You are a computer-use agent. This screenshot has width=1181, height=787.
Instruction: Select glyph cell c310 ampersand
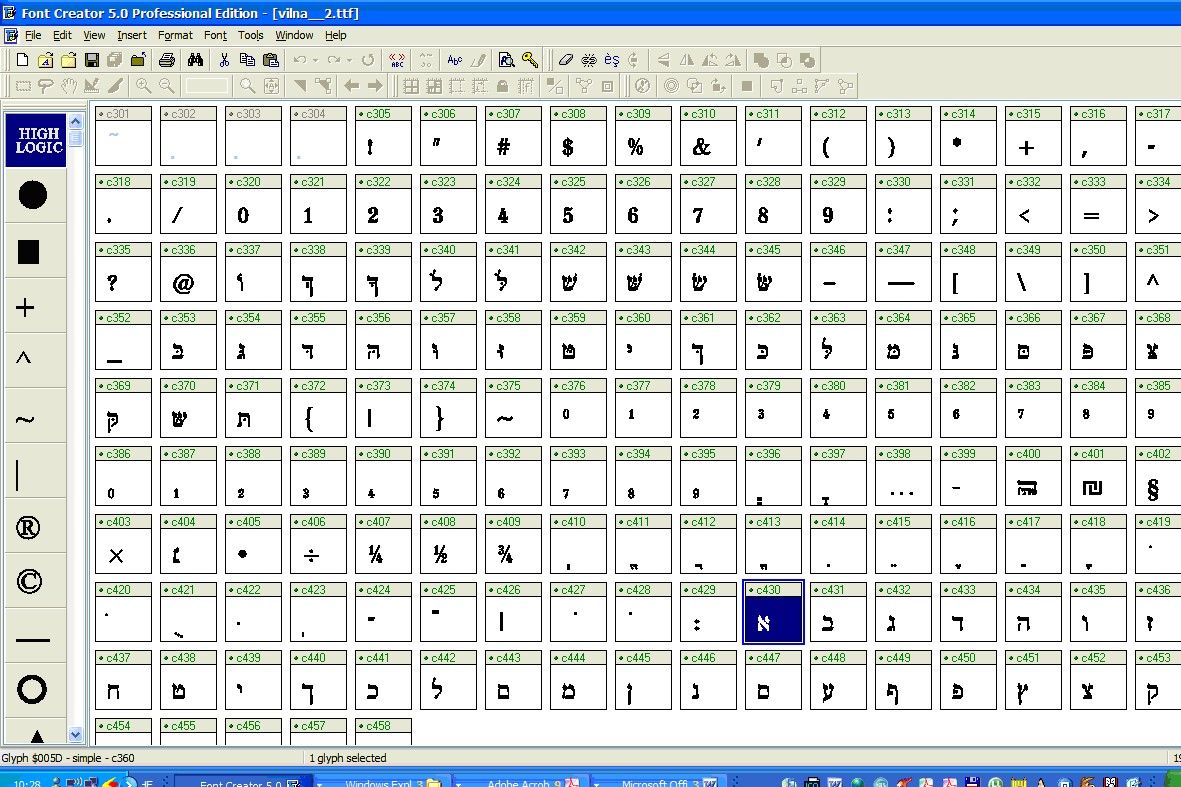pyautogui.click(x=708, y=136)
